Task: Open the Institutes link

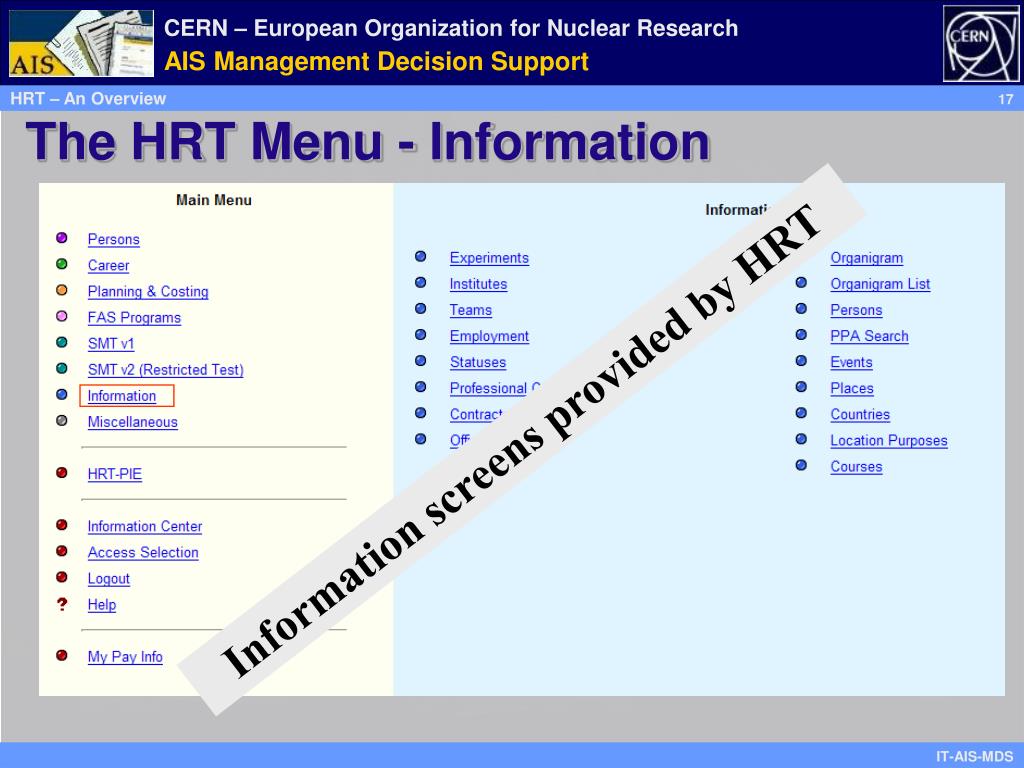Action: coord(479,285)
